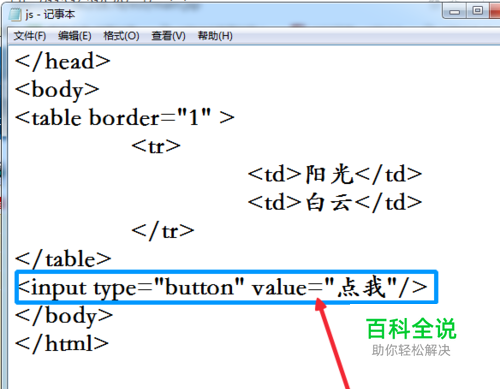Viewport: 500px width, 389px height.
Task: Click the closing </body> tag
Action: [64, 316]
